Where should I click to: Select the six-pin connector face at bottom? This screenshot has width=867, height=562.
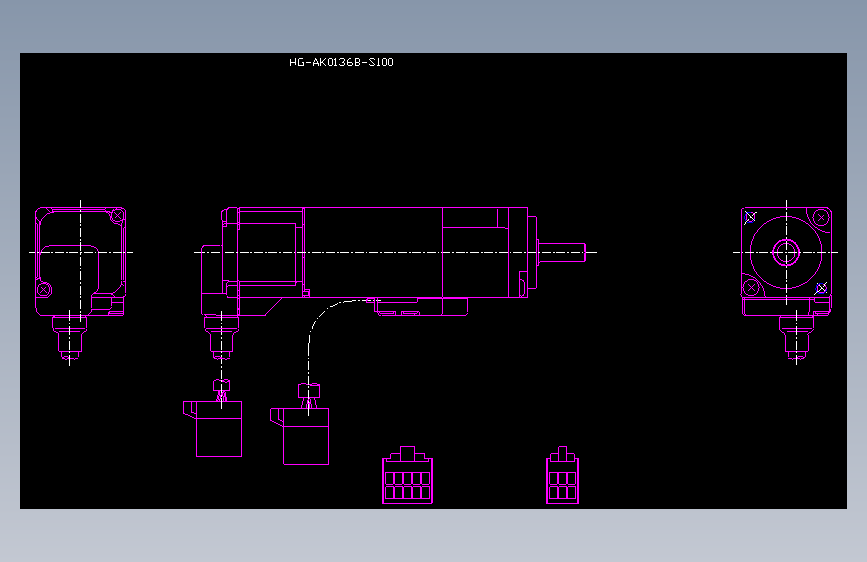click(562, 475)
